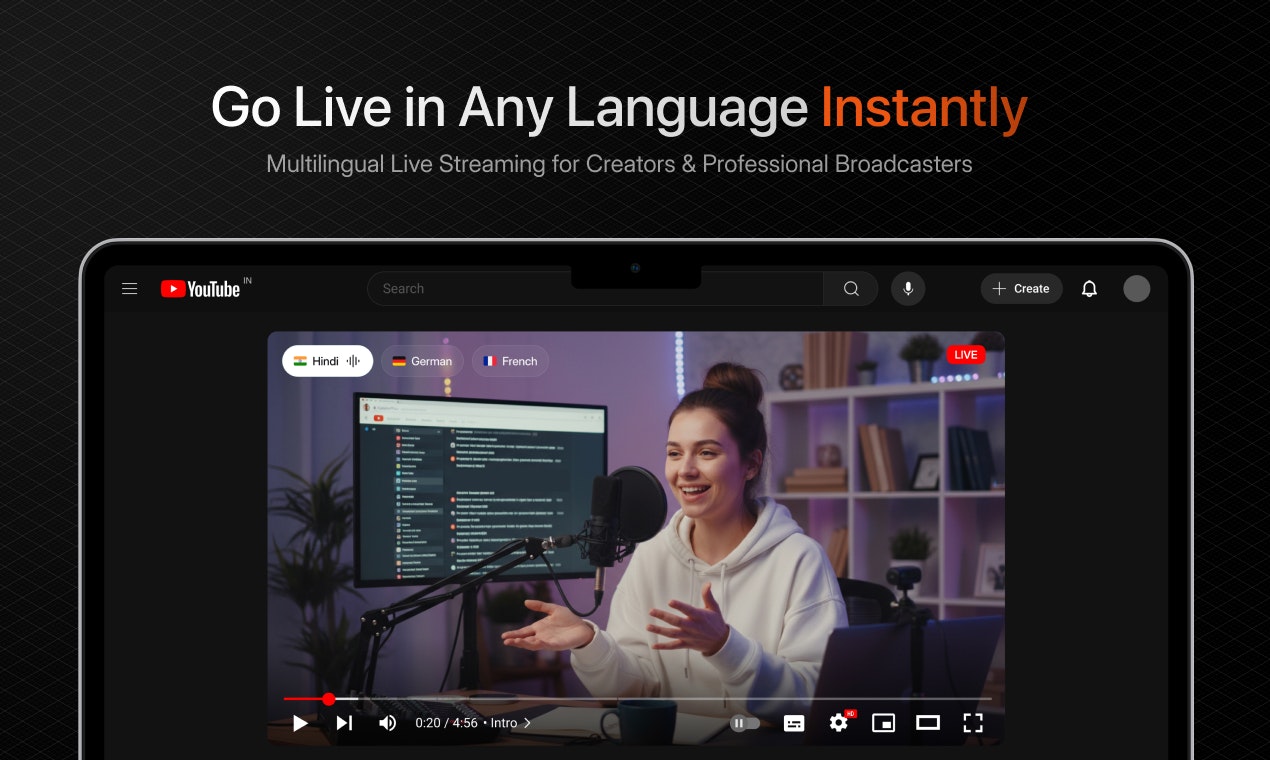Select the French language chip
This screenshot has width=1270, height=760.
click(x=510, y=361)
